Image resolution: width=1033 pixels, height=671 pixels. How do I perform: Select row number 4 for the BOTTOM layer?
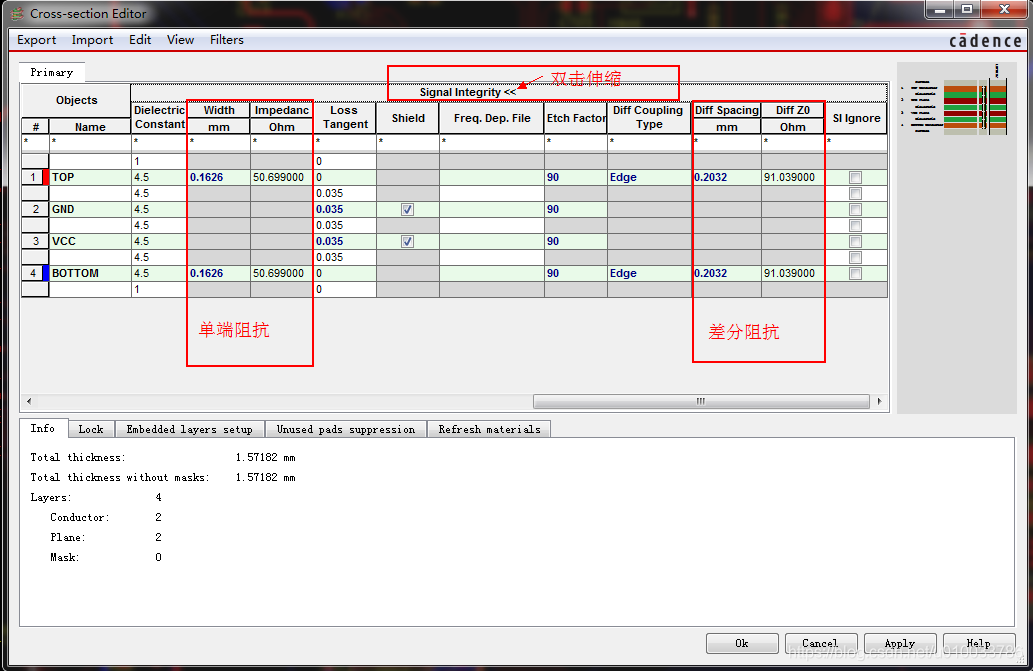[33, 273]
